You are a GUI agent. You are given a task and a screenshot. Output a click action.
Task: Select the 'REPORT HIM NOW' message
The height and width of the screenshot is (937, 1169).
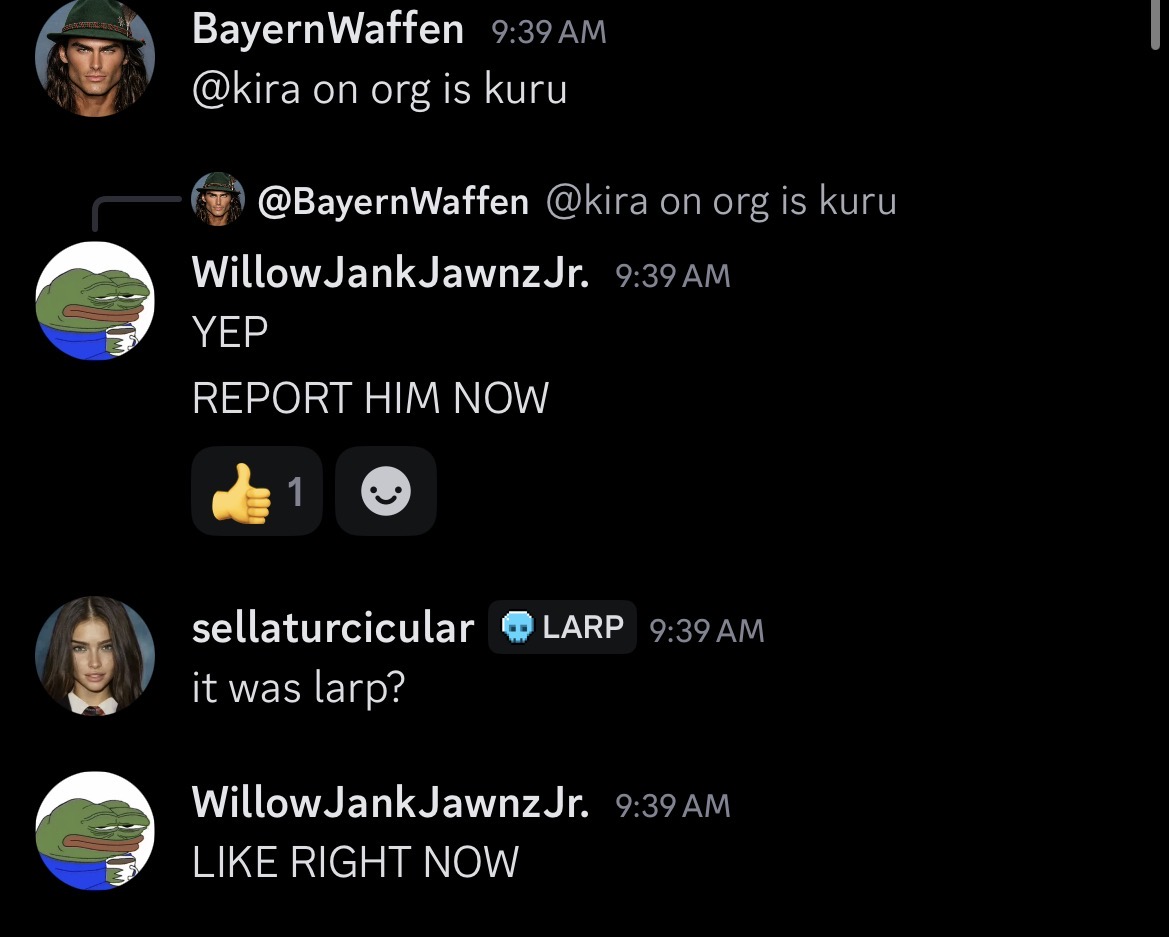(371, 398)
